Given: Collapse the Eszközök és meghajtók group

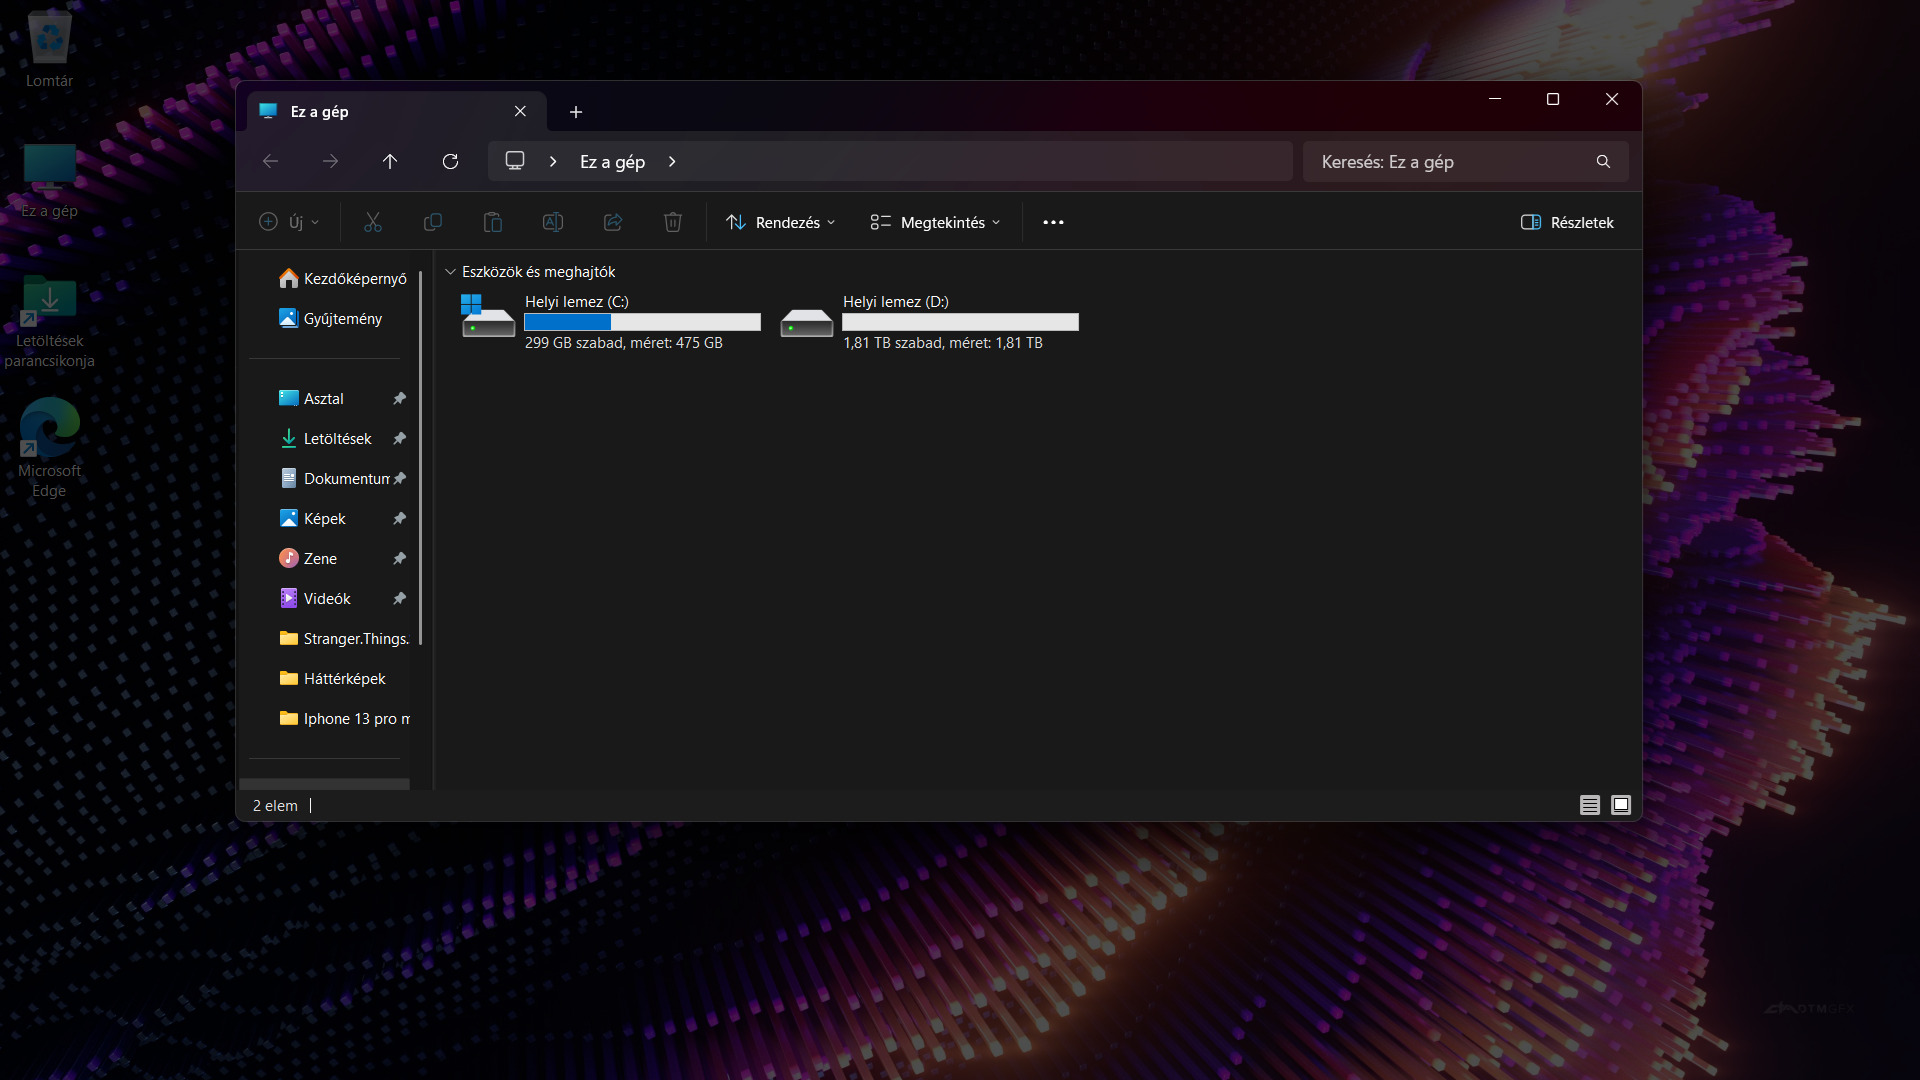Looking at the screenshot, I should (x=450, y=272).
